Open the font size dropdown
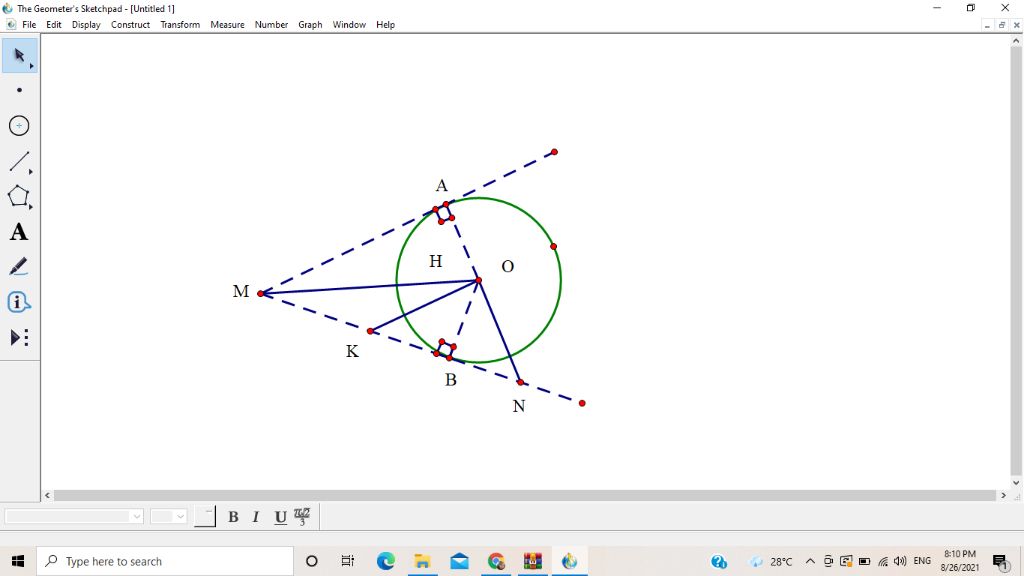The width and height of the screenshot is (1024, 576). [x=168, y=517]
